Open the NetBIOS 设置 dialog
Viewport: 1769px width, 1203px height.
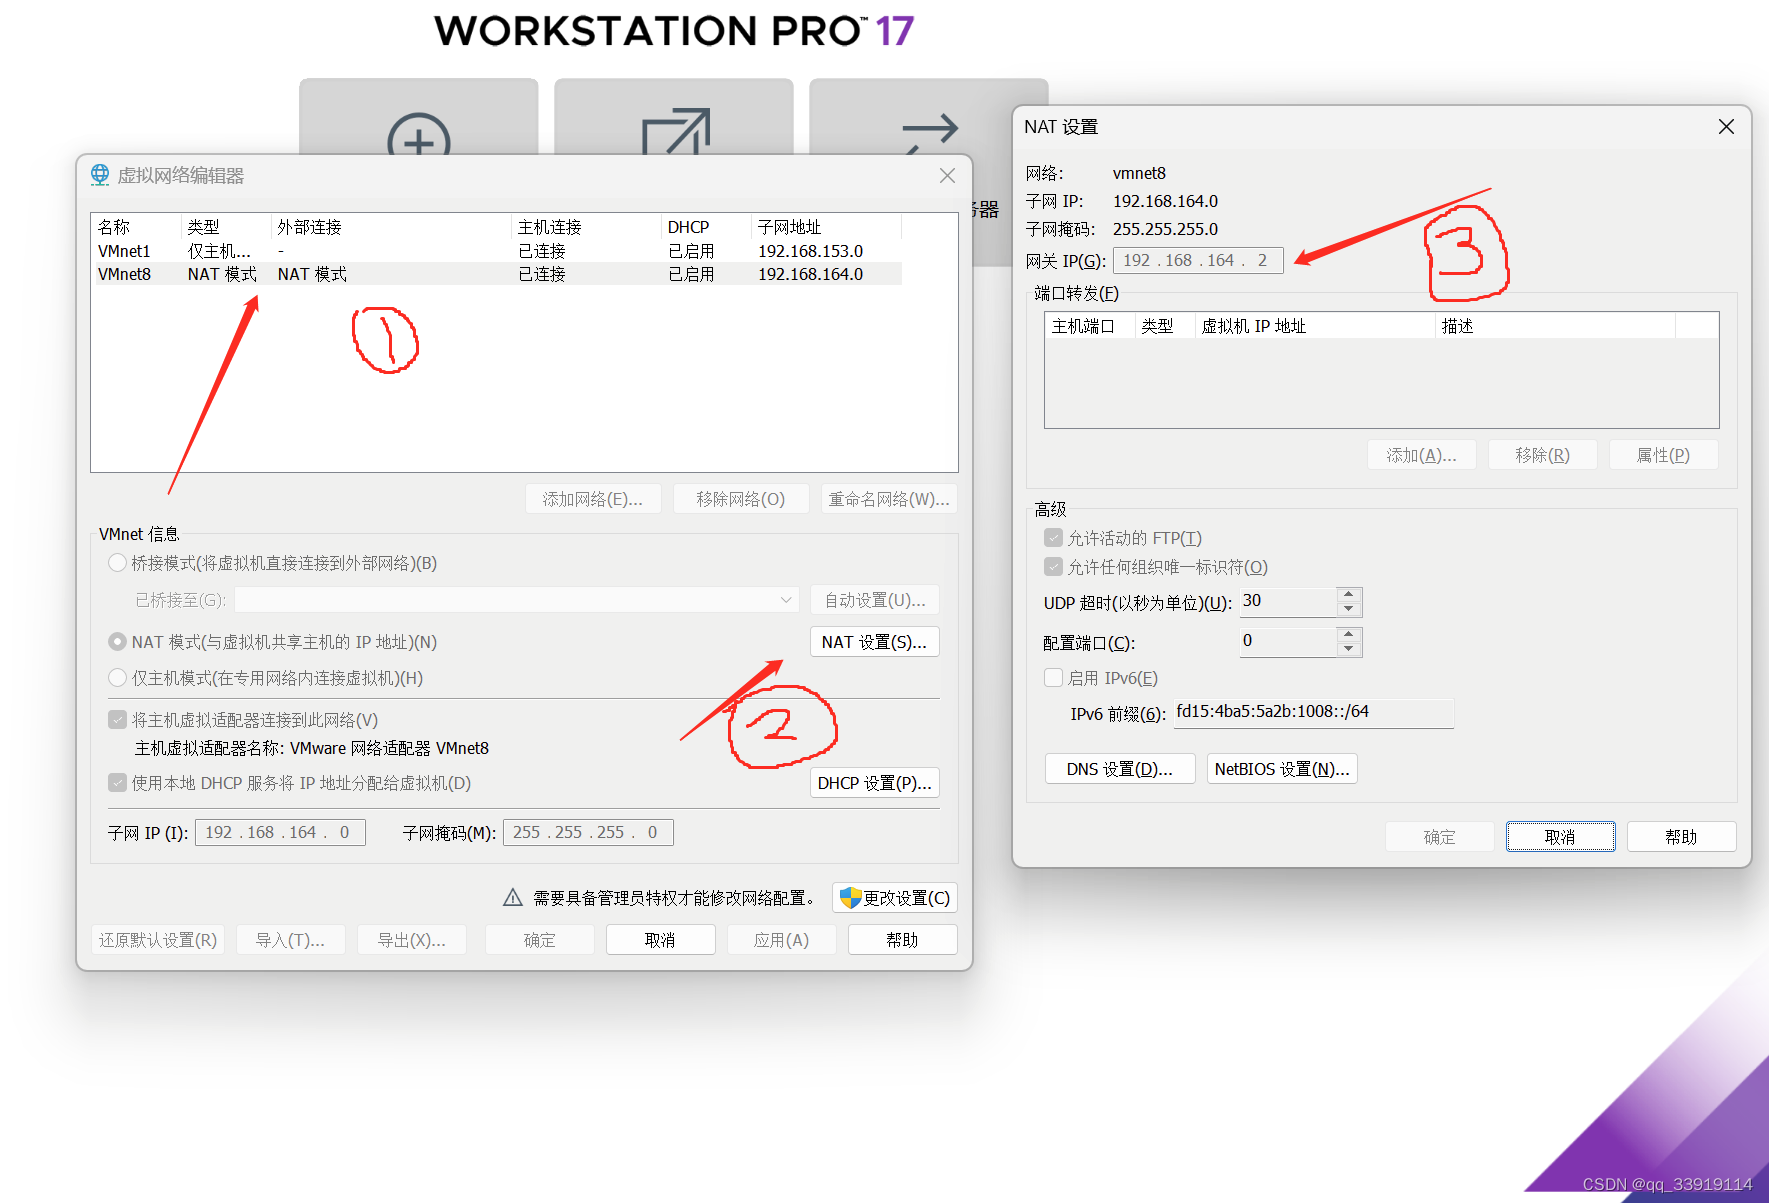[x=1281, y=768]
